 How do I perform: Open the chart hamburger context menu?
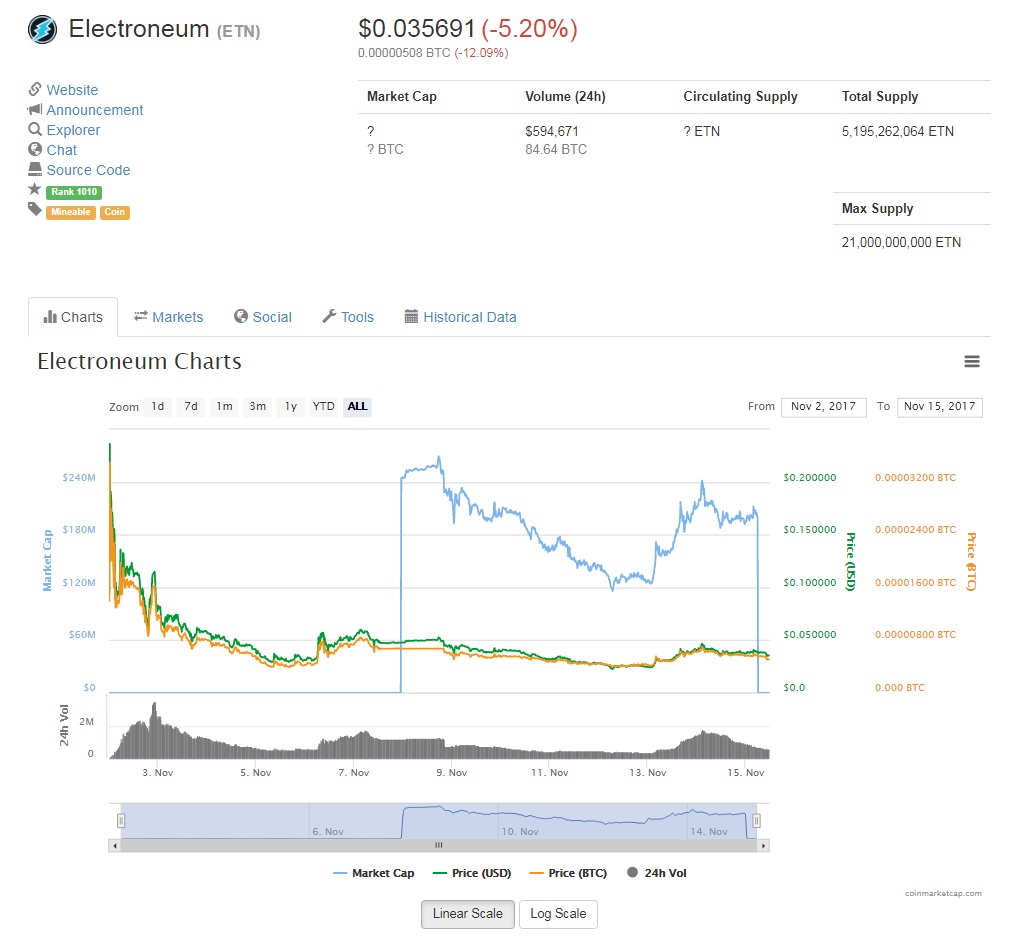[x=971, y=361]
